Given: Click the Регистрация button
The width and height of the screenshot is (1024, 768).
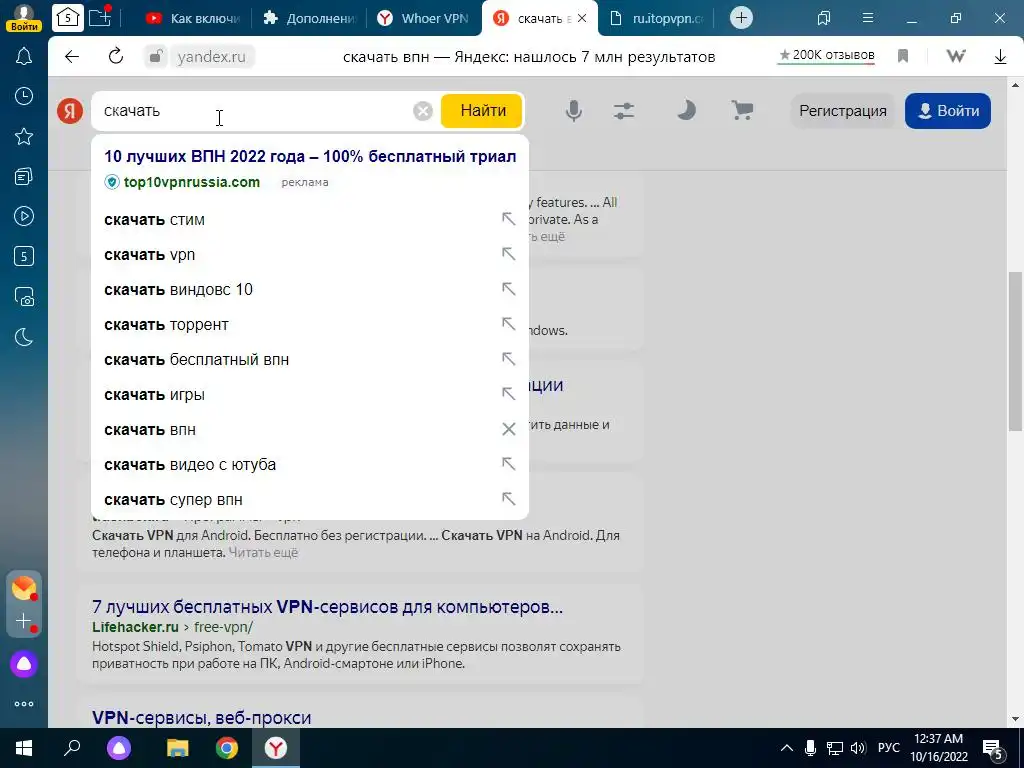Looking at the screenshot, I should click(842, 111).
